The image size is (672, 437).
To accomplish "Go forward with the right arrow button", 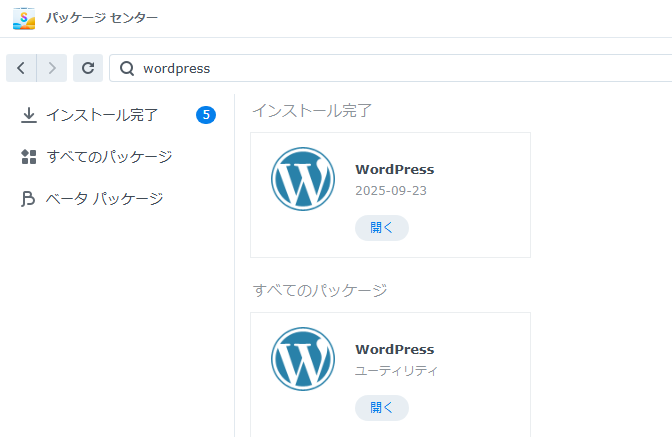I will click(x=52, y=68).
